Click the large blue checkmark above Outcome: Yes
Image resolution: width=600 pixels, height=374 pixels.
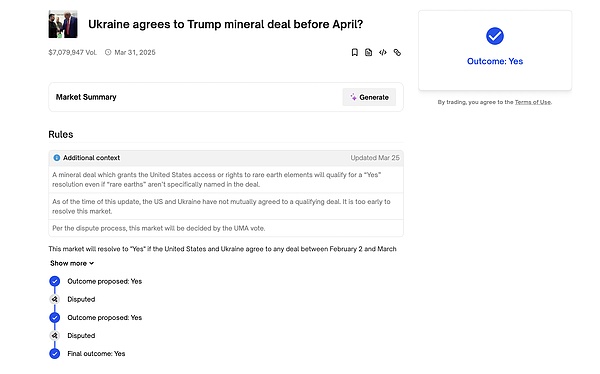click(x=495, y=36)
